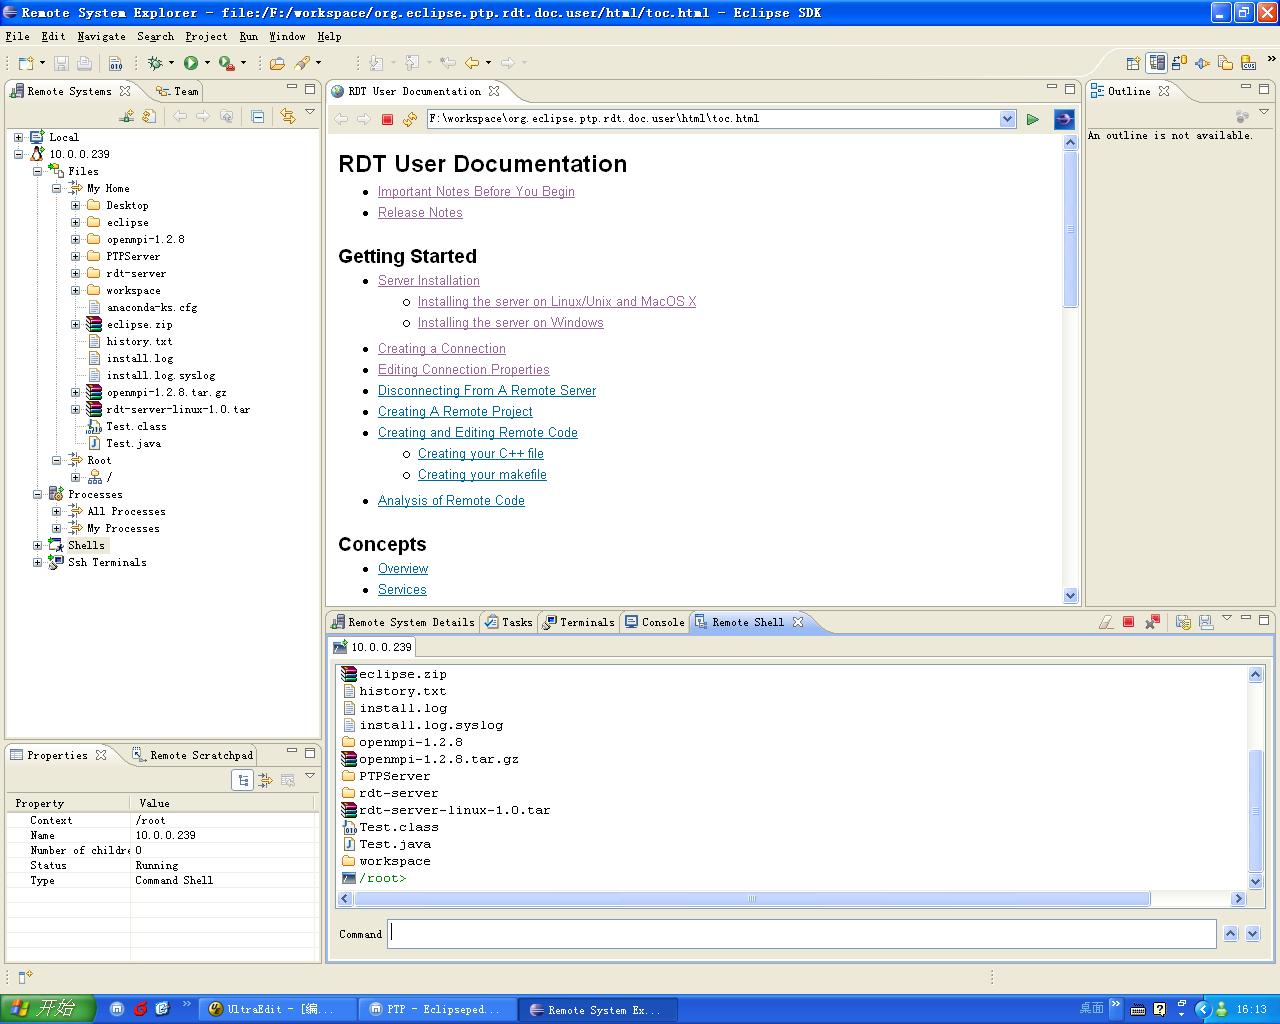The width and height of the screenshot is (1280, 1024).
Task: Open the Tasks tab
Action: coord(508,622)
